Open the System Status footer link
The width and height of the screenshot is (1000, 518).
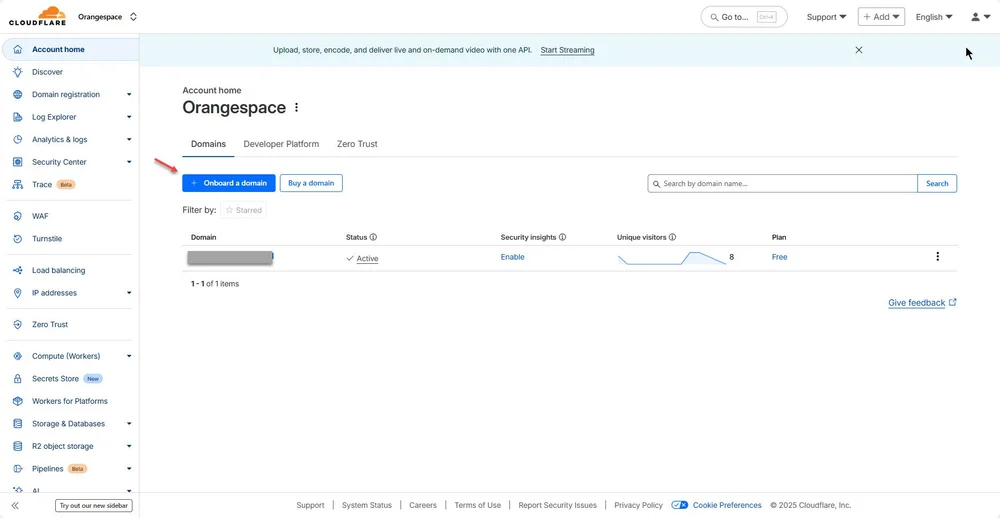click(x=367, y=505)
